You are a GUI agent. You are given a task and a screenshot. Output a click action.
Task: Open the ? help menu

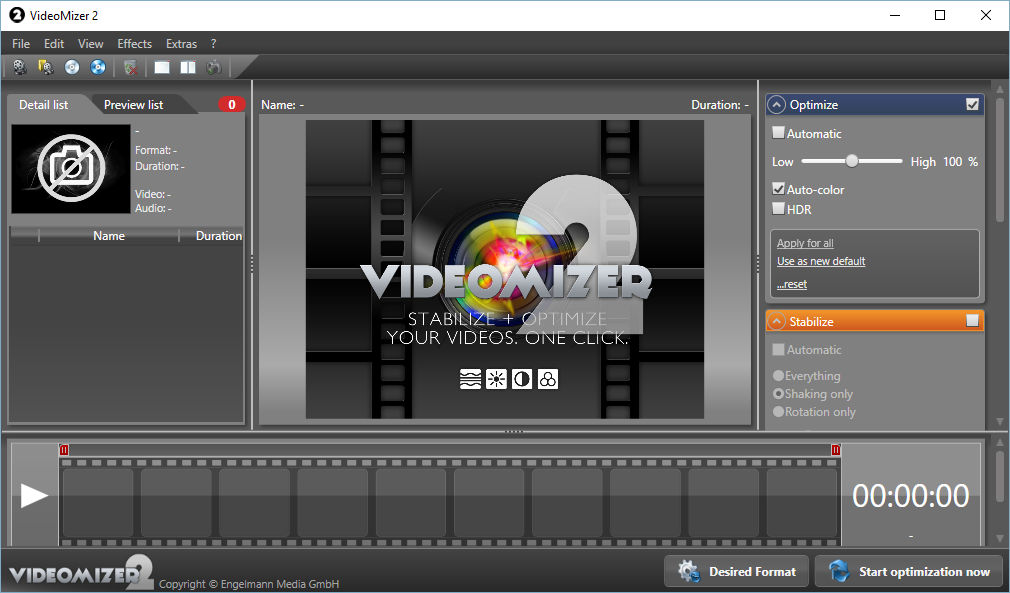pyautogui.click(x=213, y=44)
